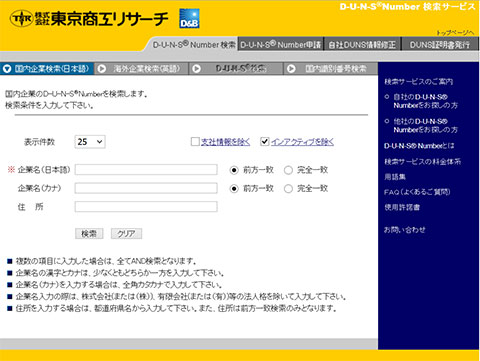Select 前方一致 radio for 企業名(カナ)
Viewport: 480px width, 361px height.
pos(234,189)
